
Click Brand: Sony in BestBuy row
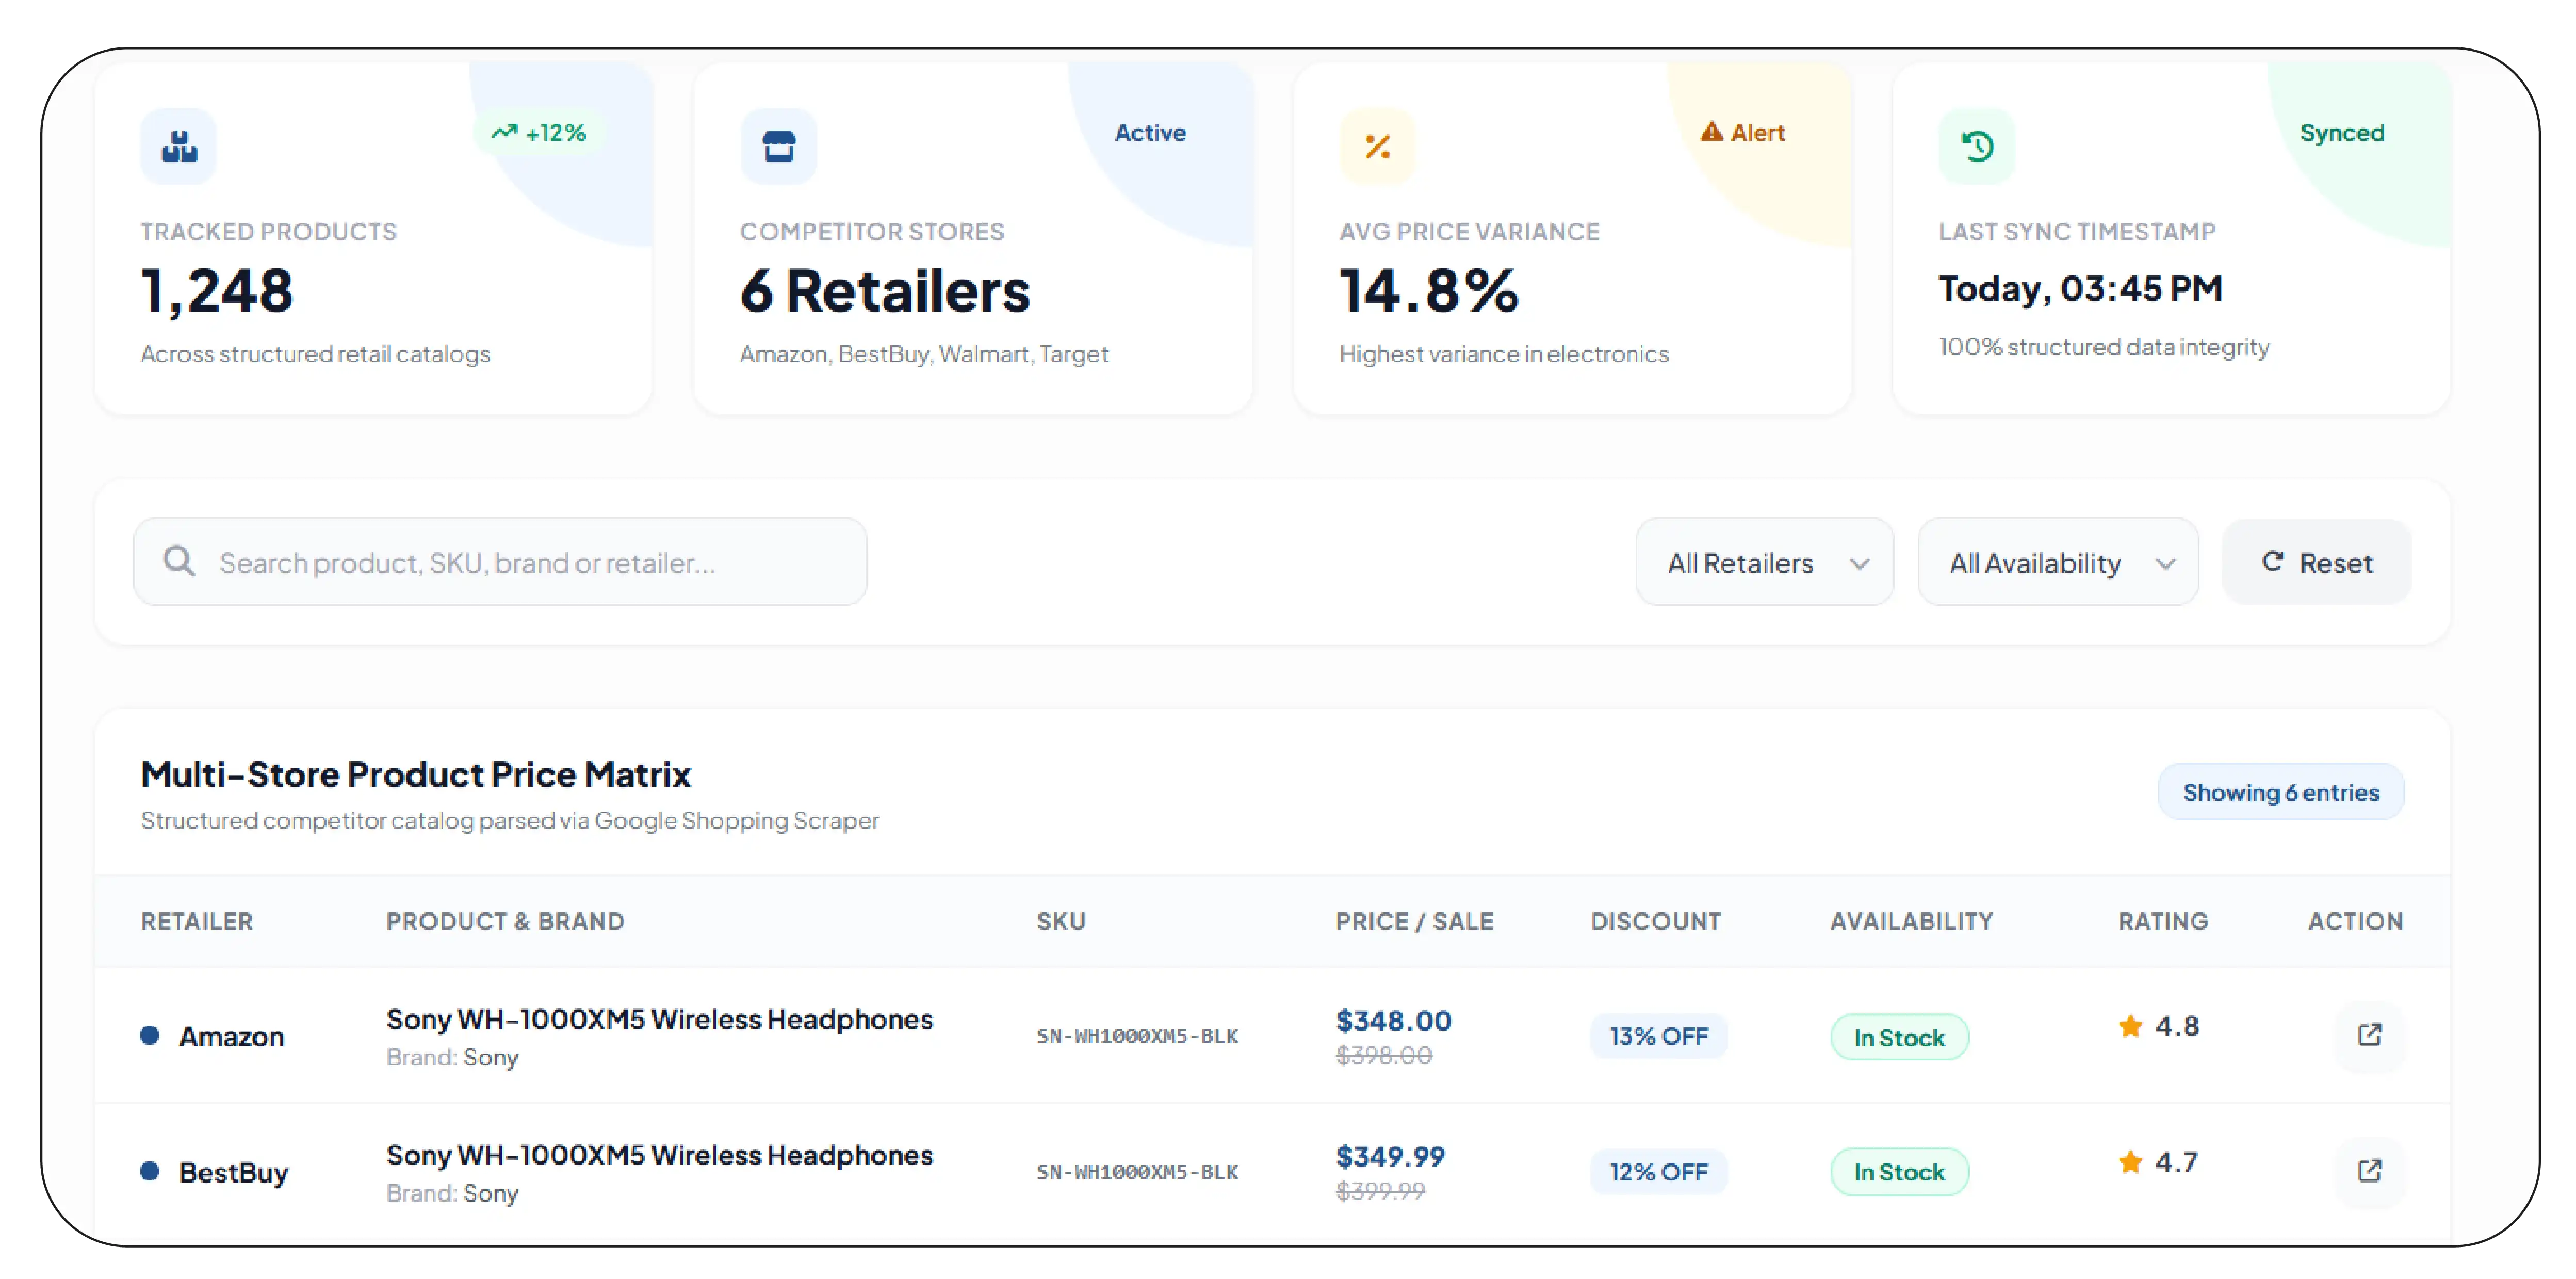coord(452,1193)
